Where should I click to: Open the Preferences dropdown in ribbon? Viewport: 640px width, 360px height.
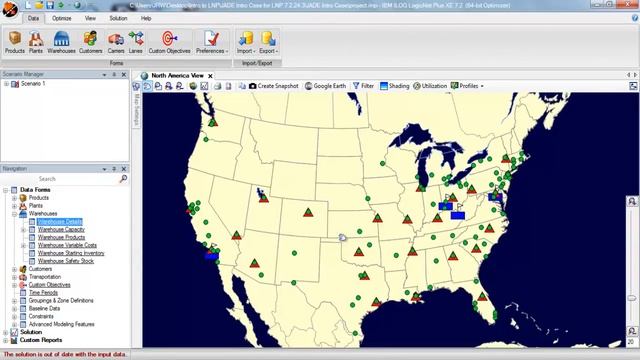[x=212, y=42]
